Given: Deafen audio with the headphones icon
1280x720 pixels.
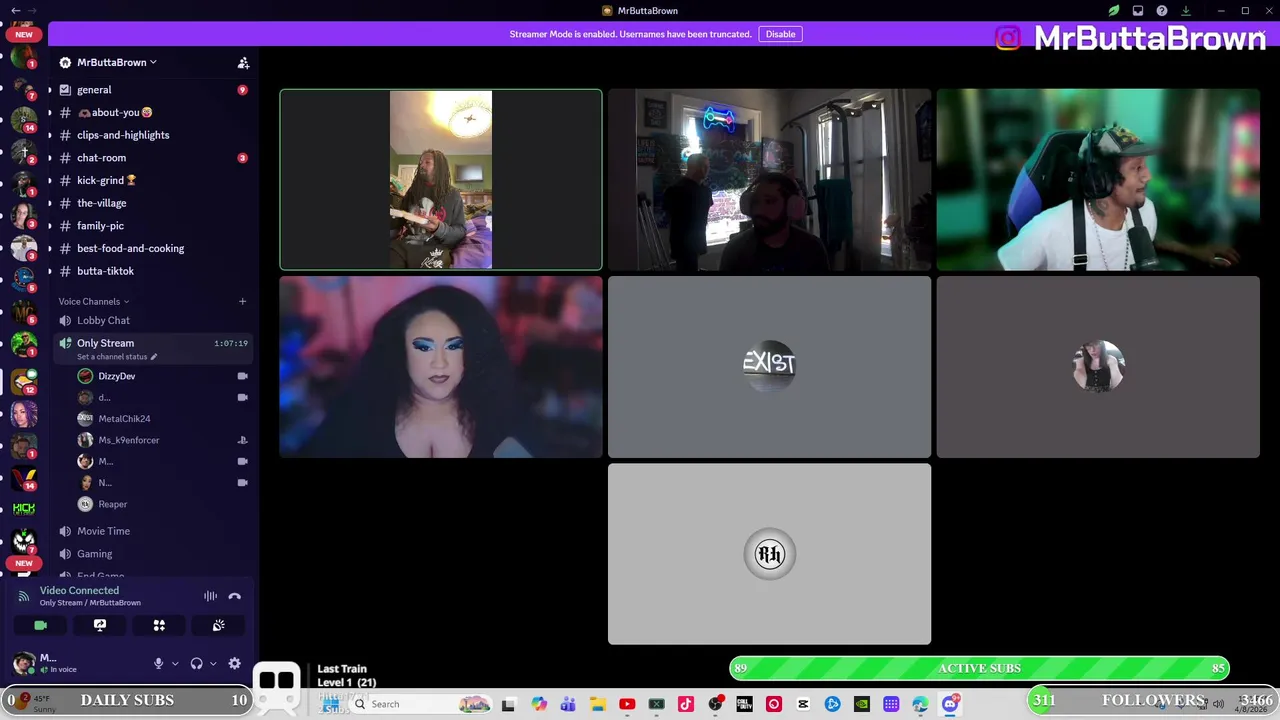Looking at the screenshot, I should 197,663.
